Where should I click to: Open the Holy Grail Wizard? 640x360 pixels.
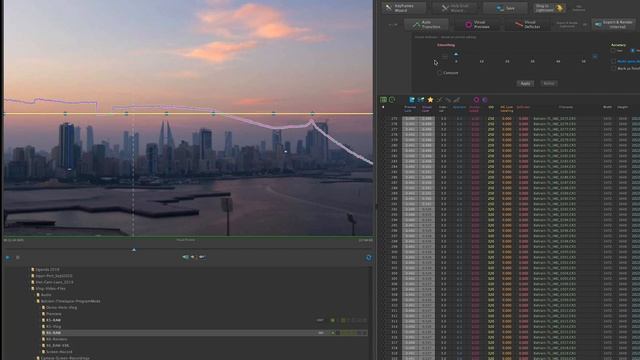(455, 8)
